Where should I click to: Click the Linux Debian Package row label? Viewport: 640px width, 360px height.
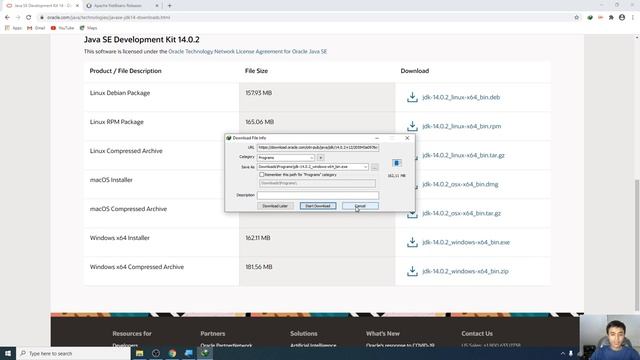click(x=120, y=93)
